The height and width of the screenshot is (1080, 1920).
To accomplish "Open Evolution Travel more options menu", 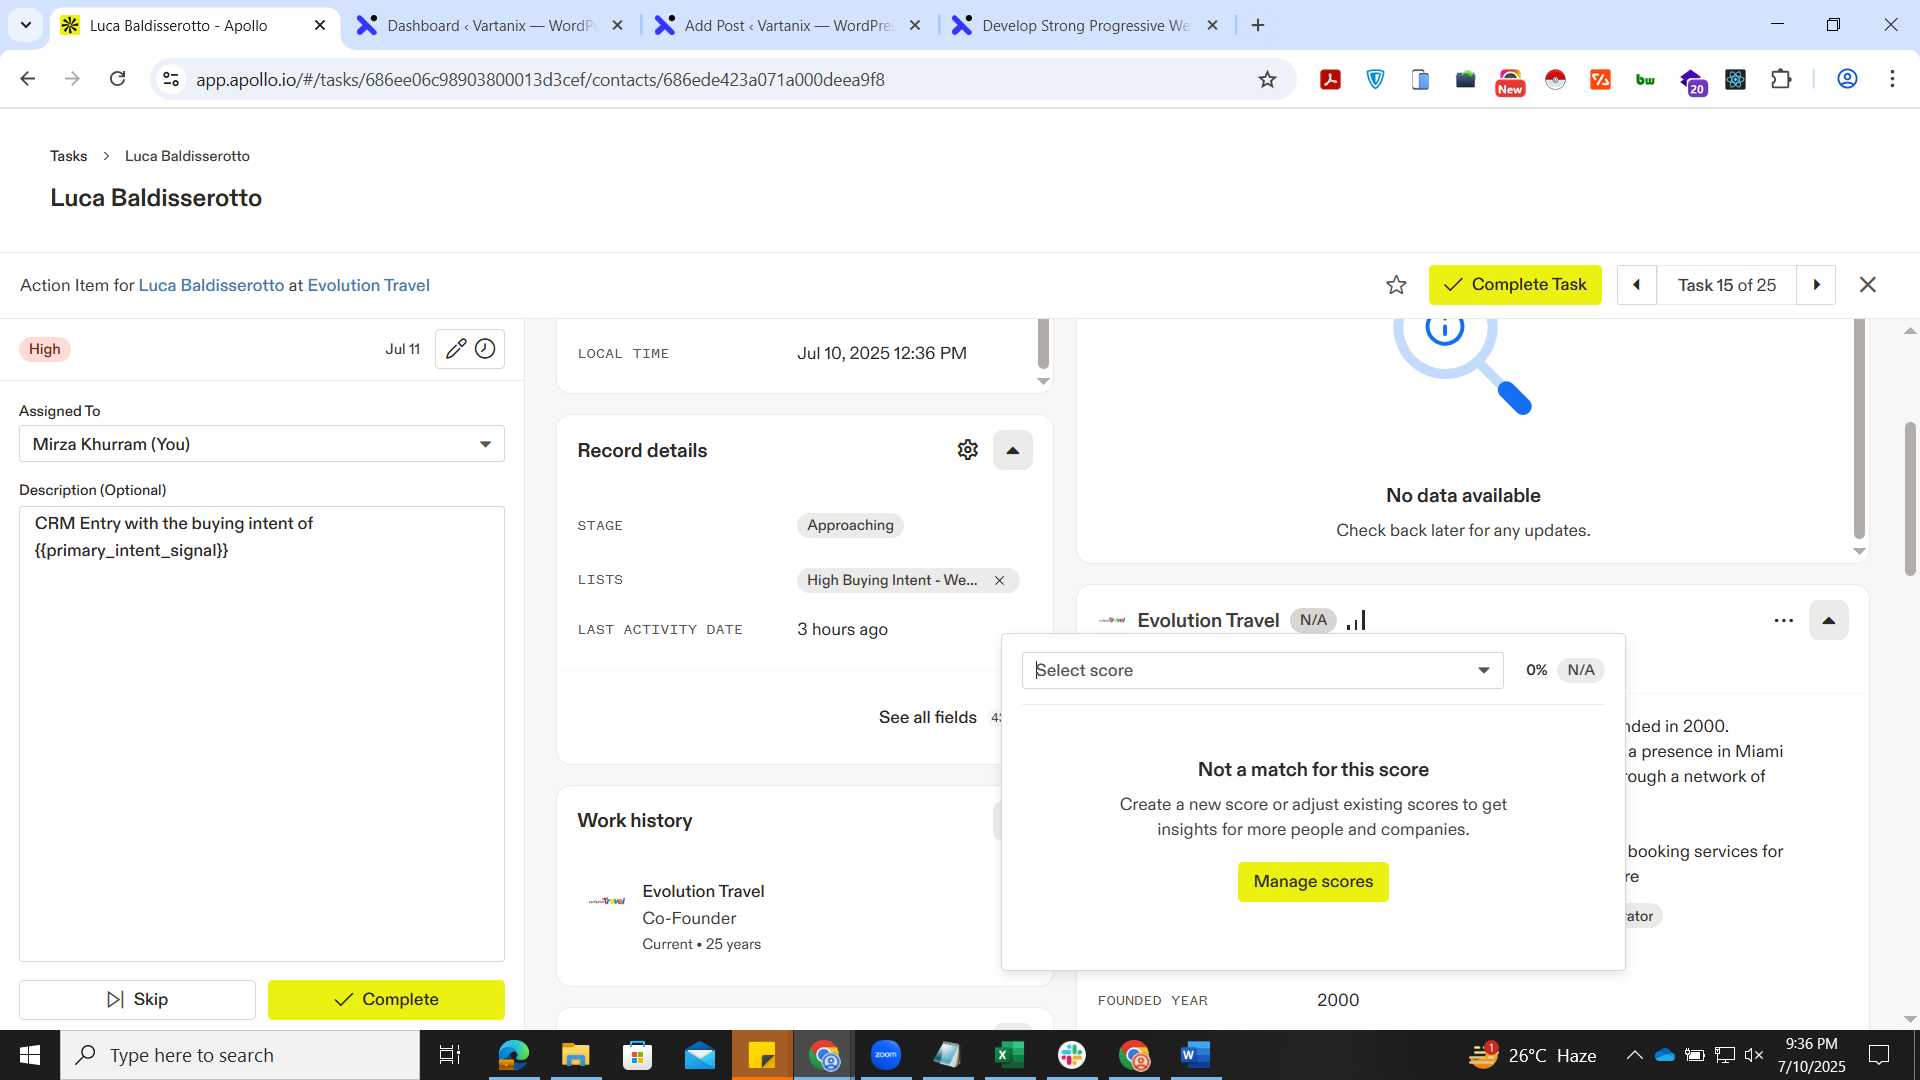I will point(1783,620).
